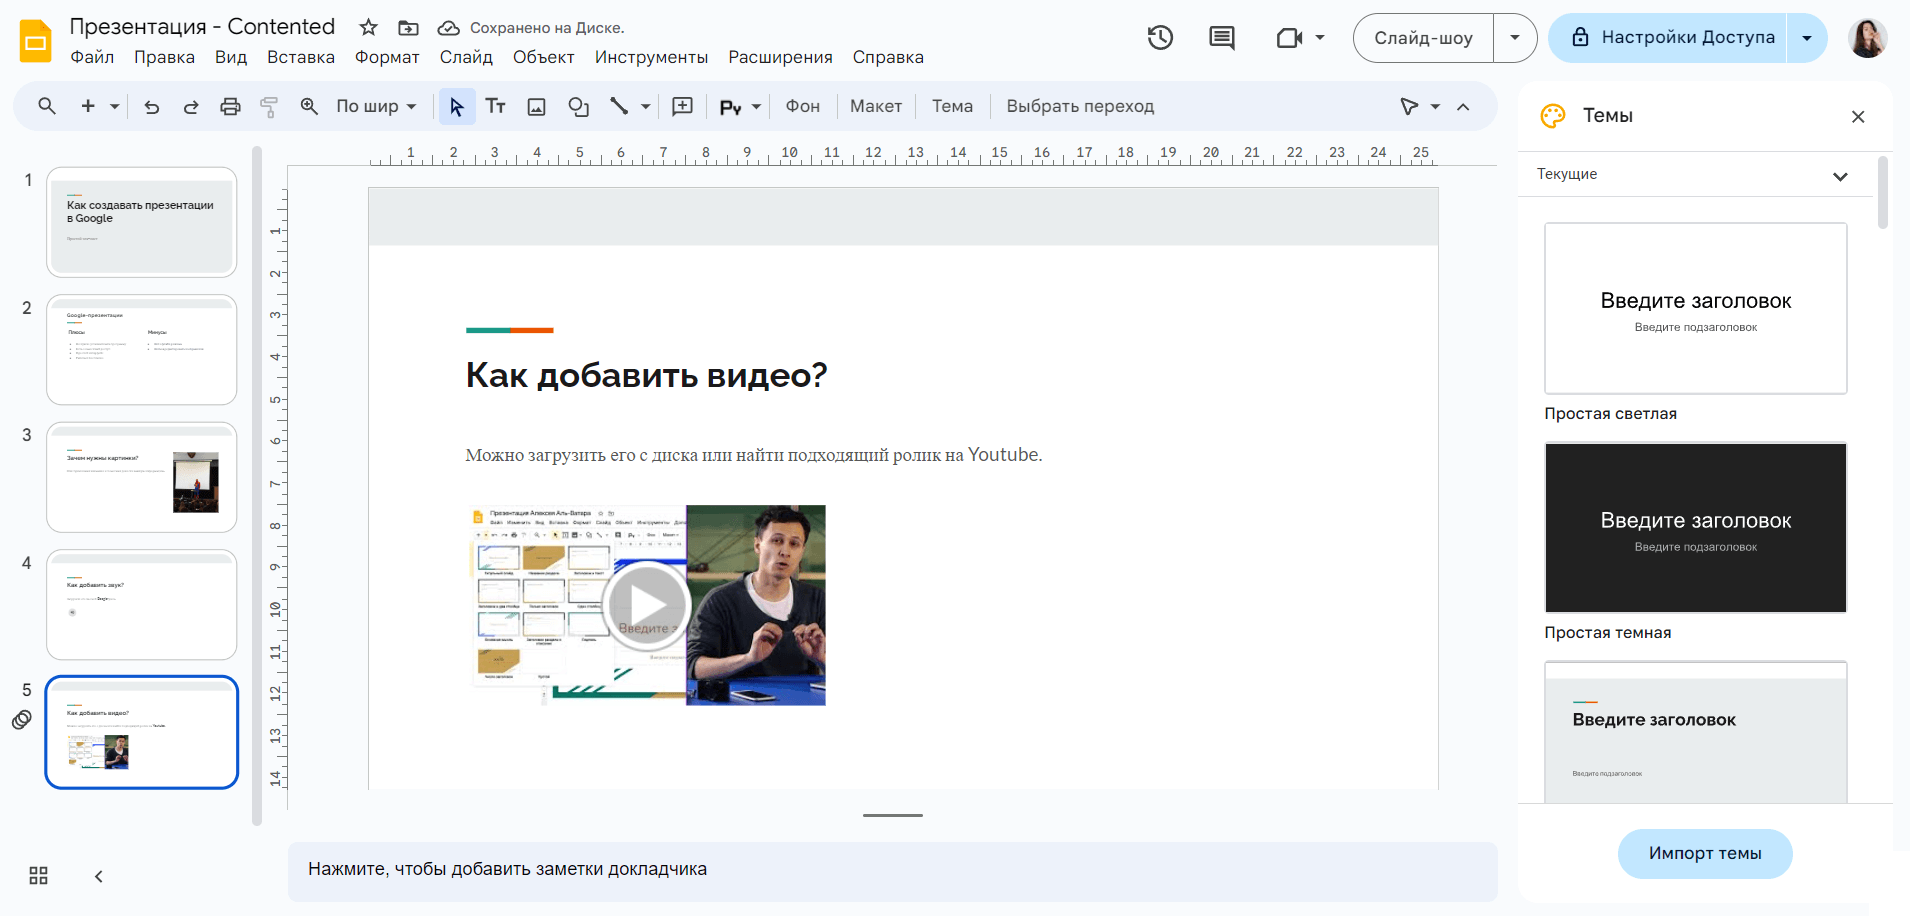Open text input tools icon

[731, 107]
